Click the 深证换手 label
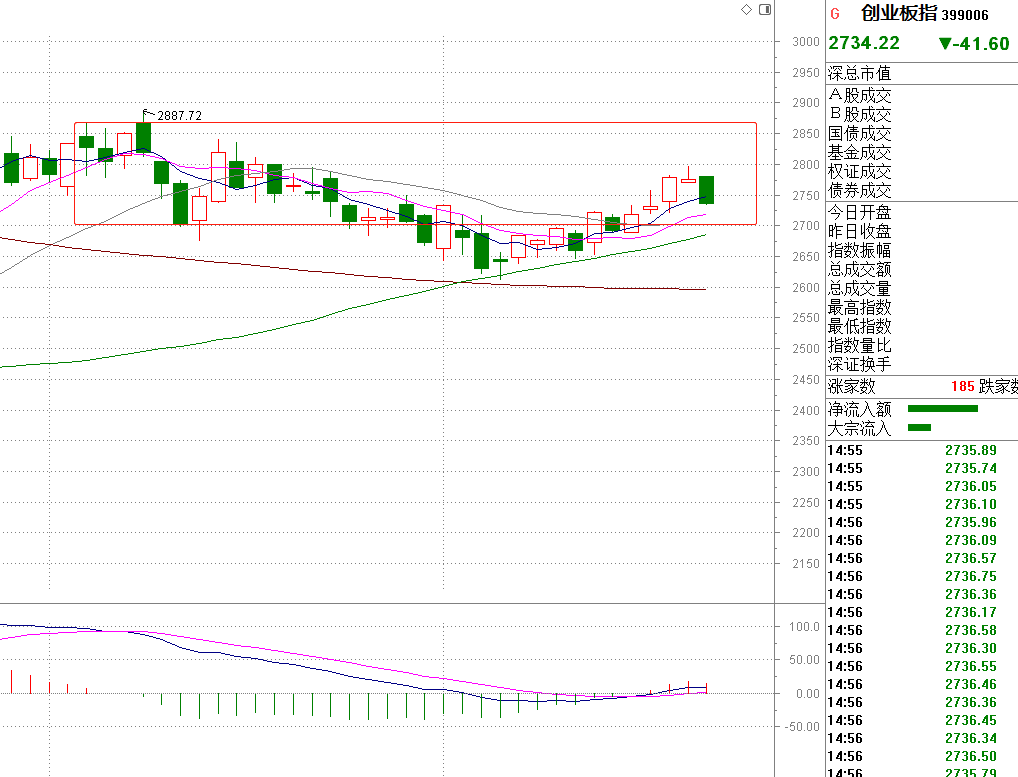Image resolution: width=1018 pixels, height=777 pixels. [x=860, y=364]
